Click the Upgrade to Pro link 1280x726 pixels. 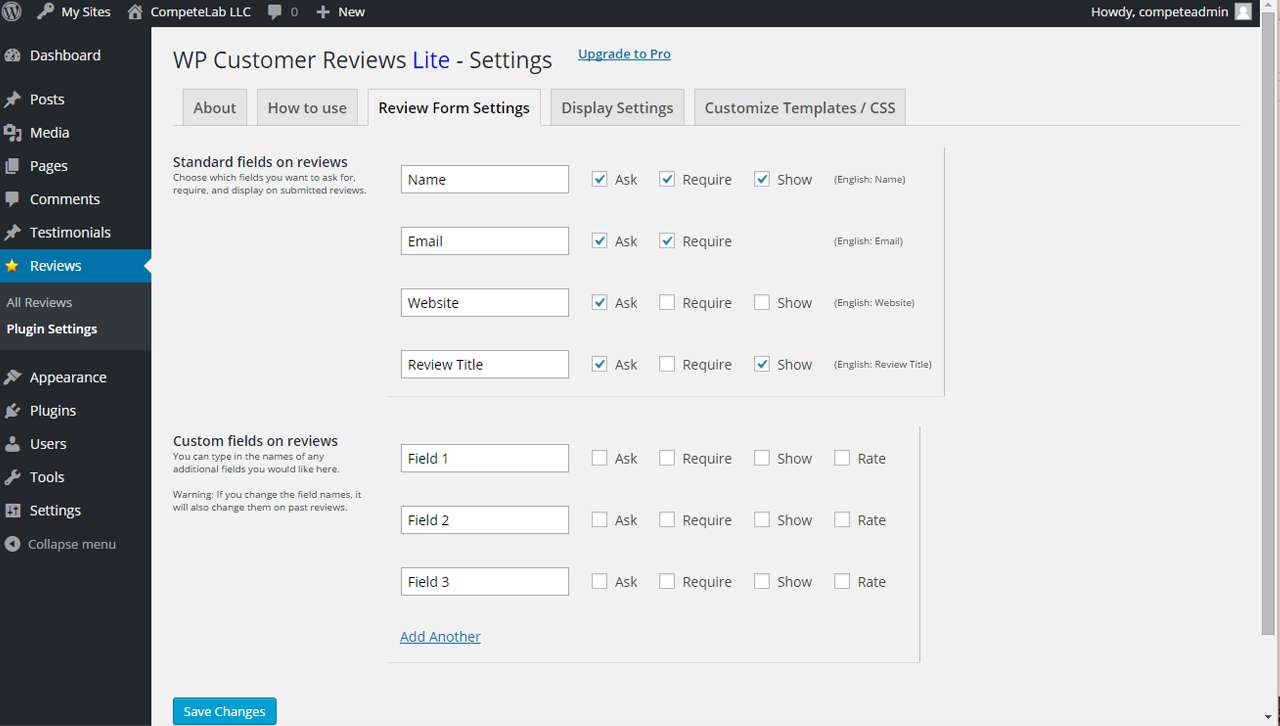click(x=624, y=54)
